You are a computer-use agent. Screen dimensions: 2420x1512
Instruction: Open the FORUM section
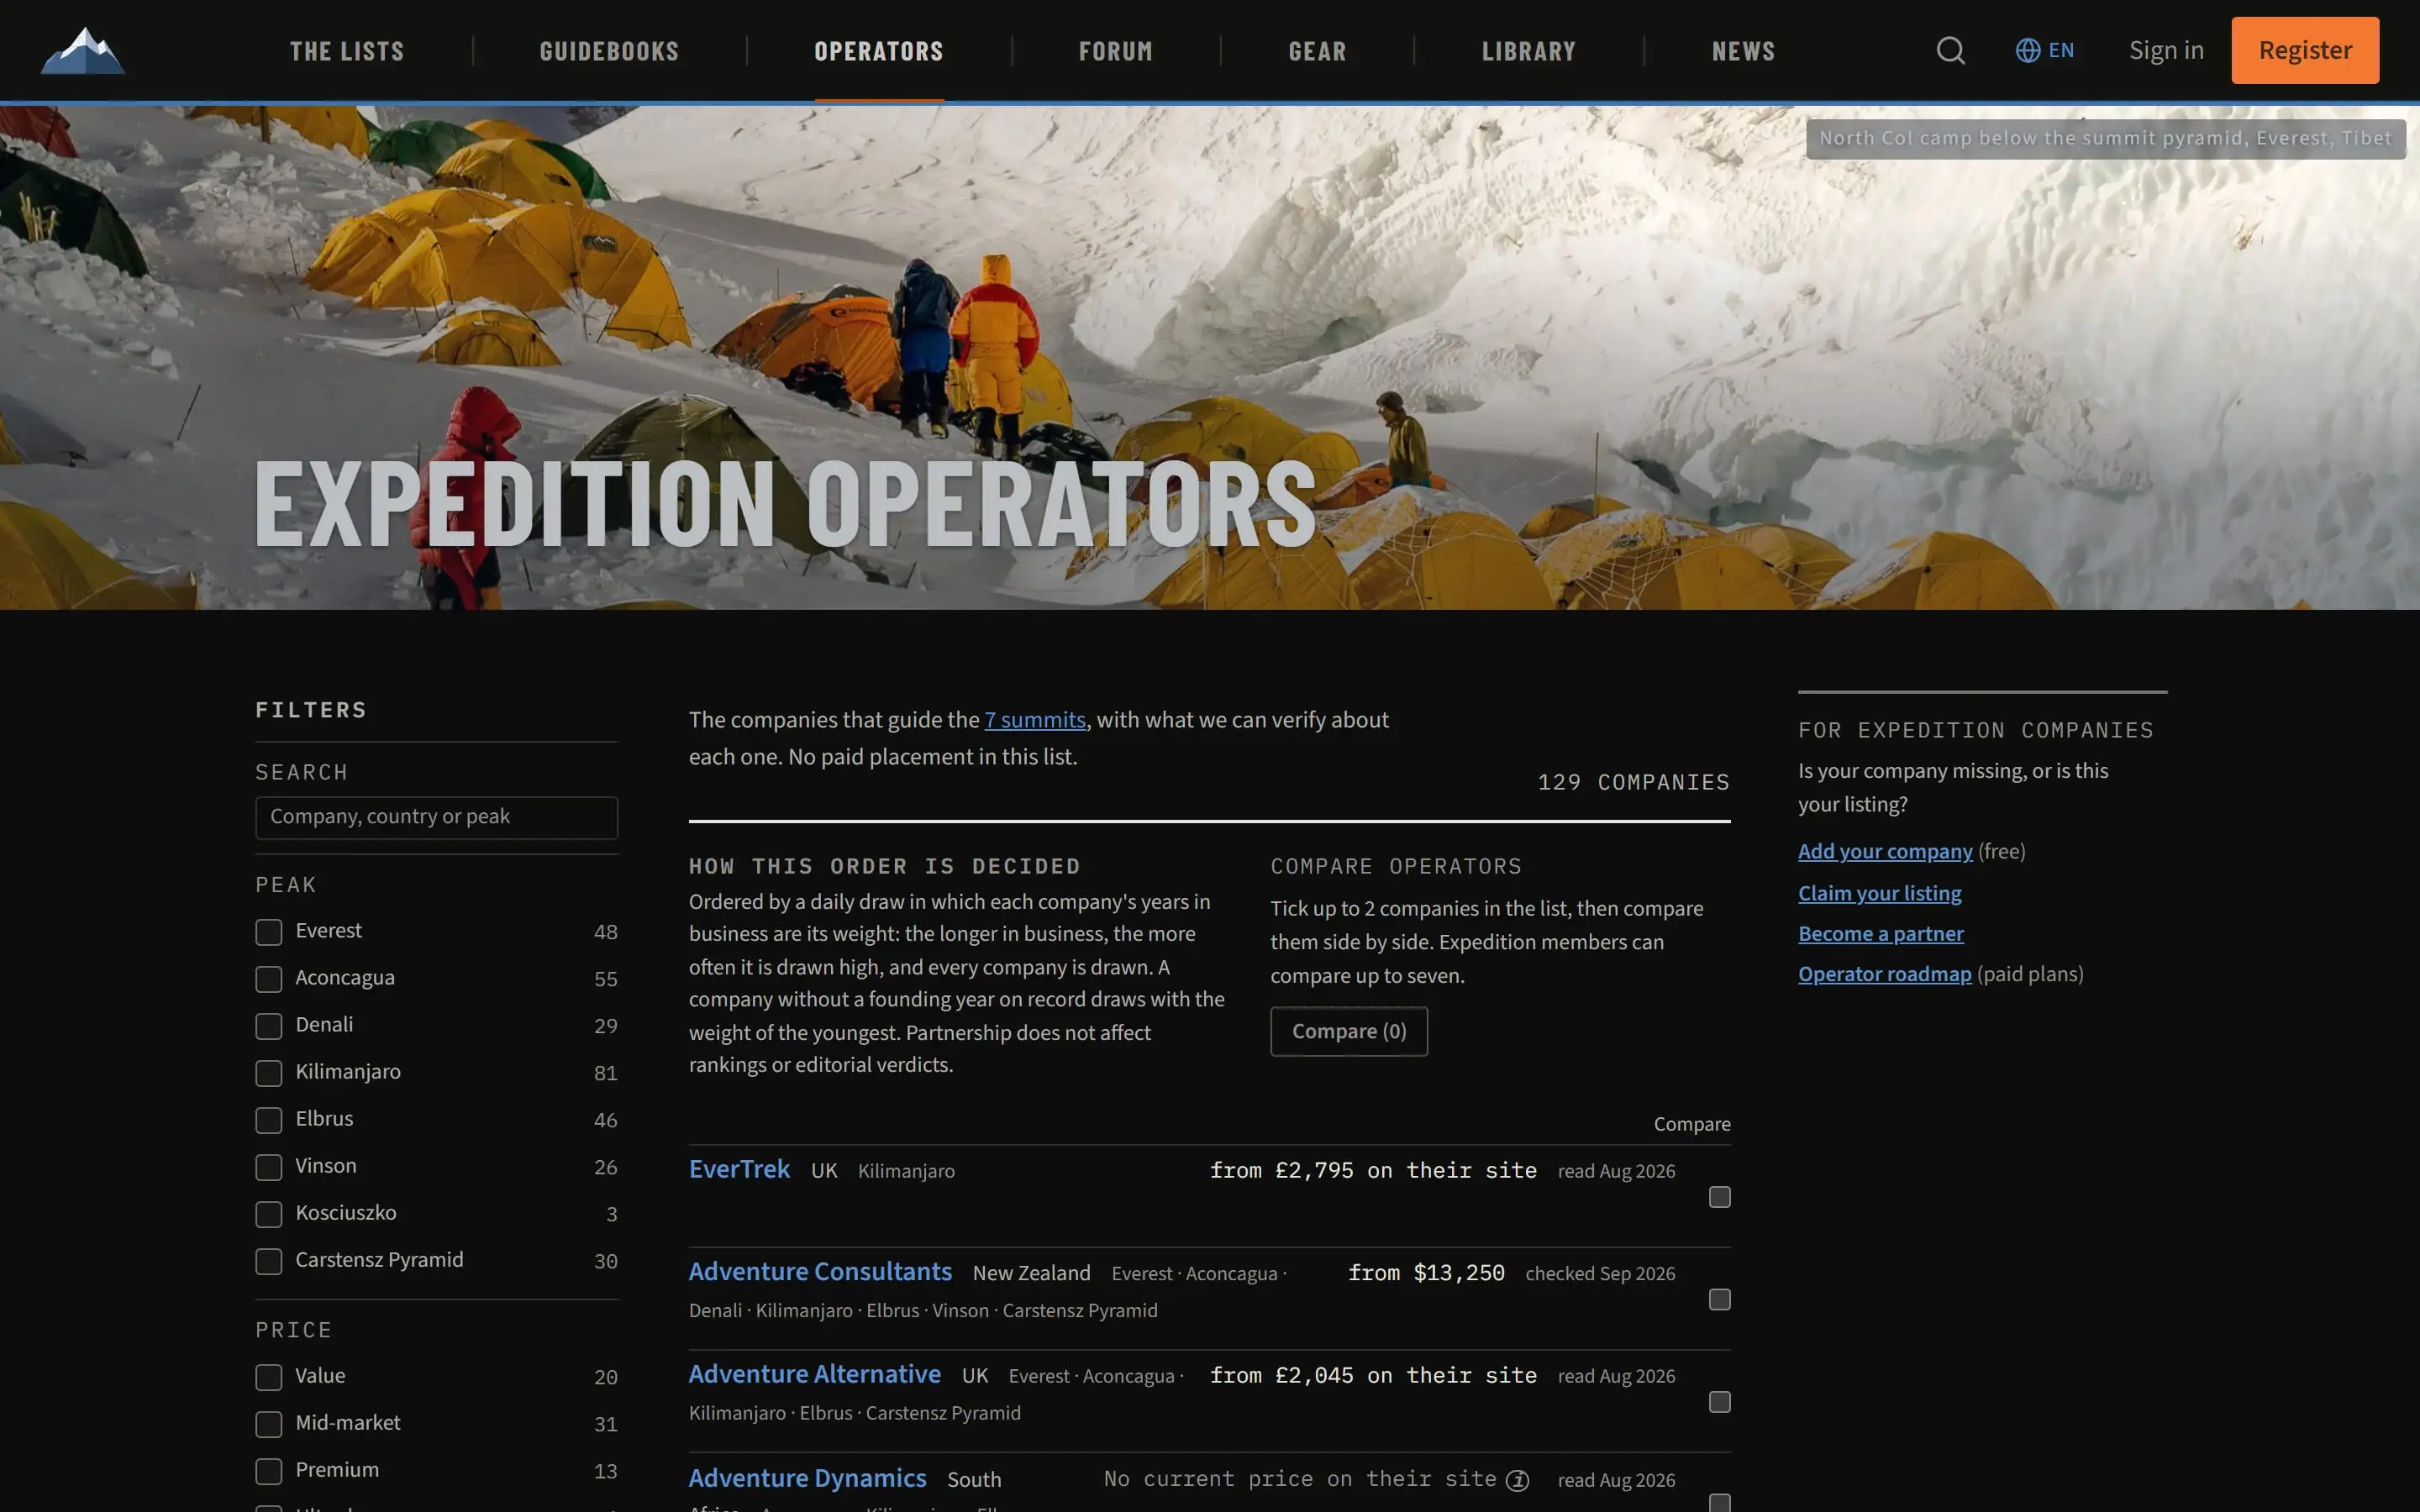[x=1116, y=51]
